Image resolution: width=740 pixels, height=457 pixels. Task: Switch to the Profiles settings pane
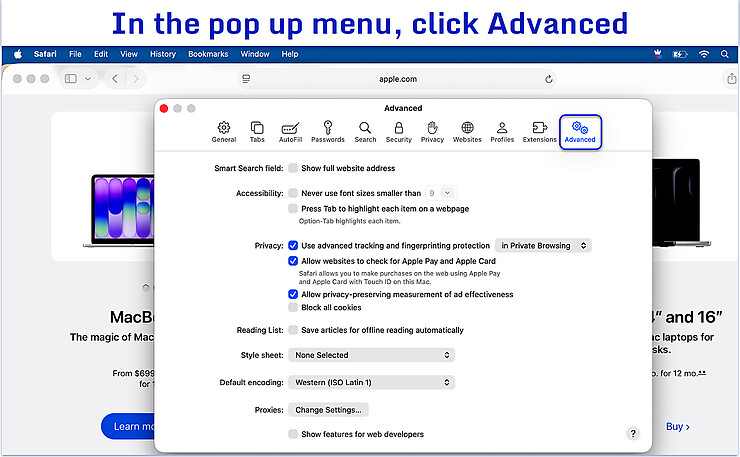click(502, 132)
